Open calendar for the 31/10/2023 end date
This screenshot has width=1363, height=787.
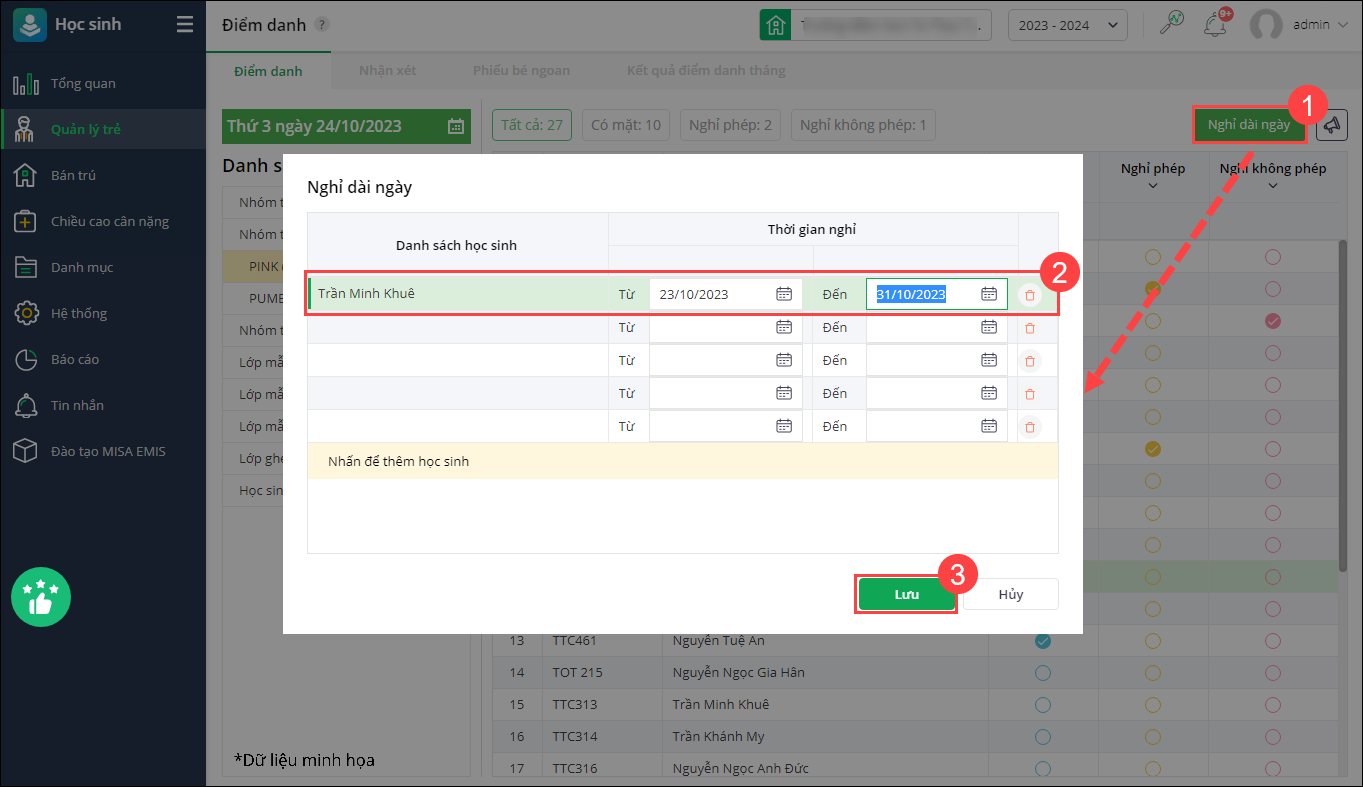click(x=989, y=294)
